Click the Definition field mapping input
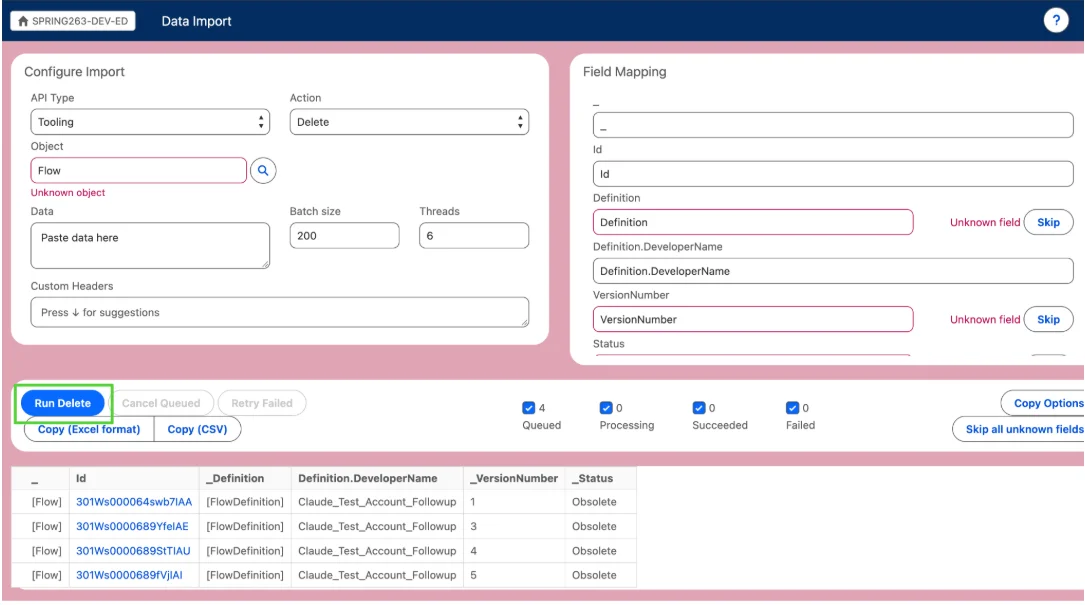The width and height of the screenshot is (1085, 605). (x=753, y=222)
